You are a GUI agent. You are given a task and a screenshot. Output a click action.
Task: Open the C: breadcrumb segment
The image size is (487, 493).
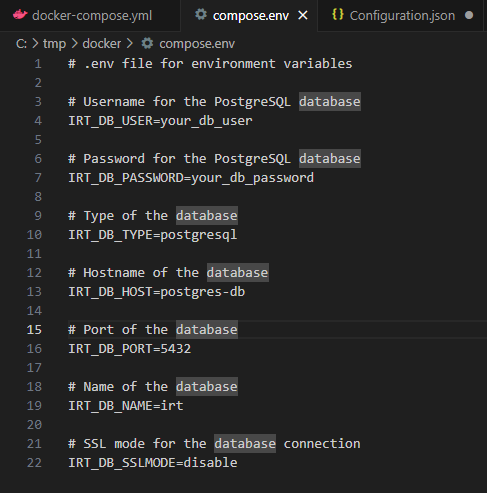(21, 44)
